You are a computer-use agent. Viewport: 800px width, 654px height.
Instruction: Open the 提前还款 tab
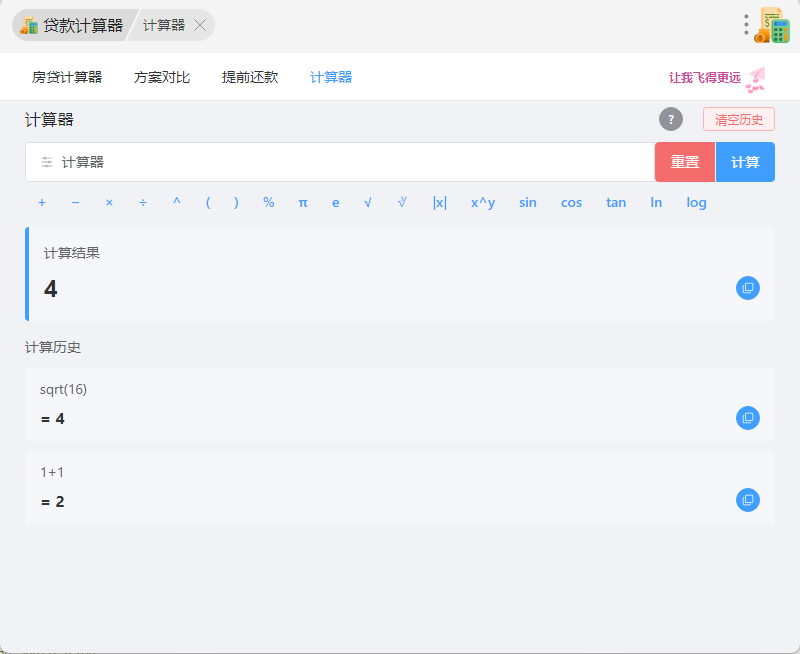pos(250,77)
